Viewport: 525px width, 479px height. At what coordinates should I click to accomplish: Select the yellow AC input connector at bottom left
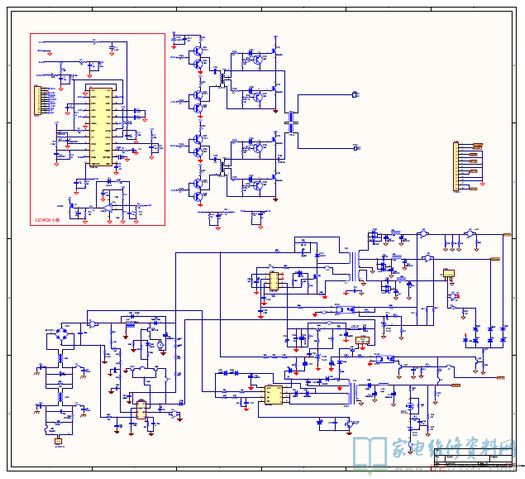59,441
